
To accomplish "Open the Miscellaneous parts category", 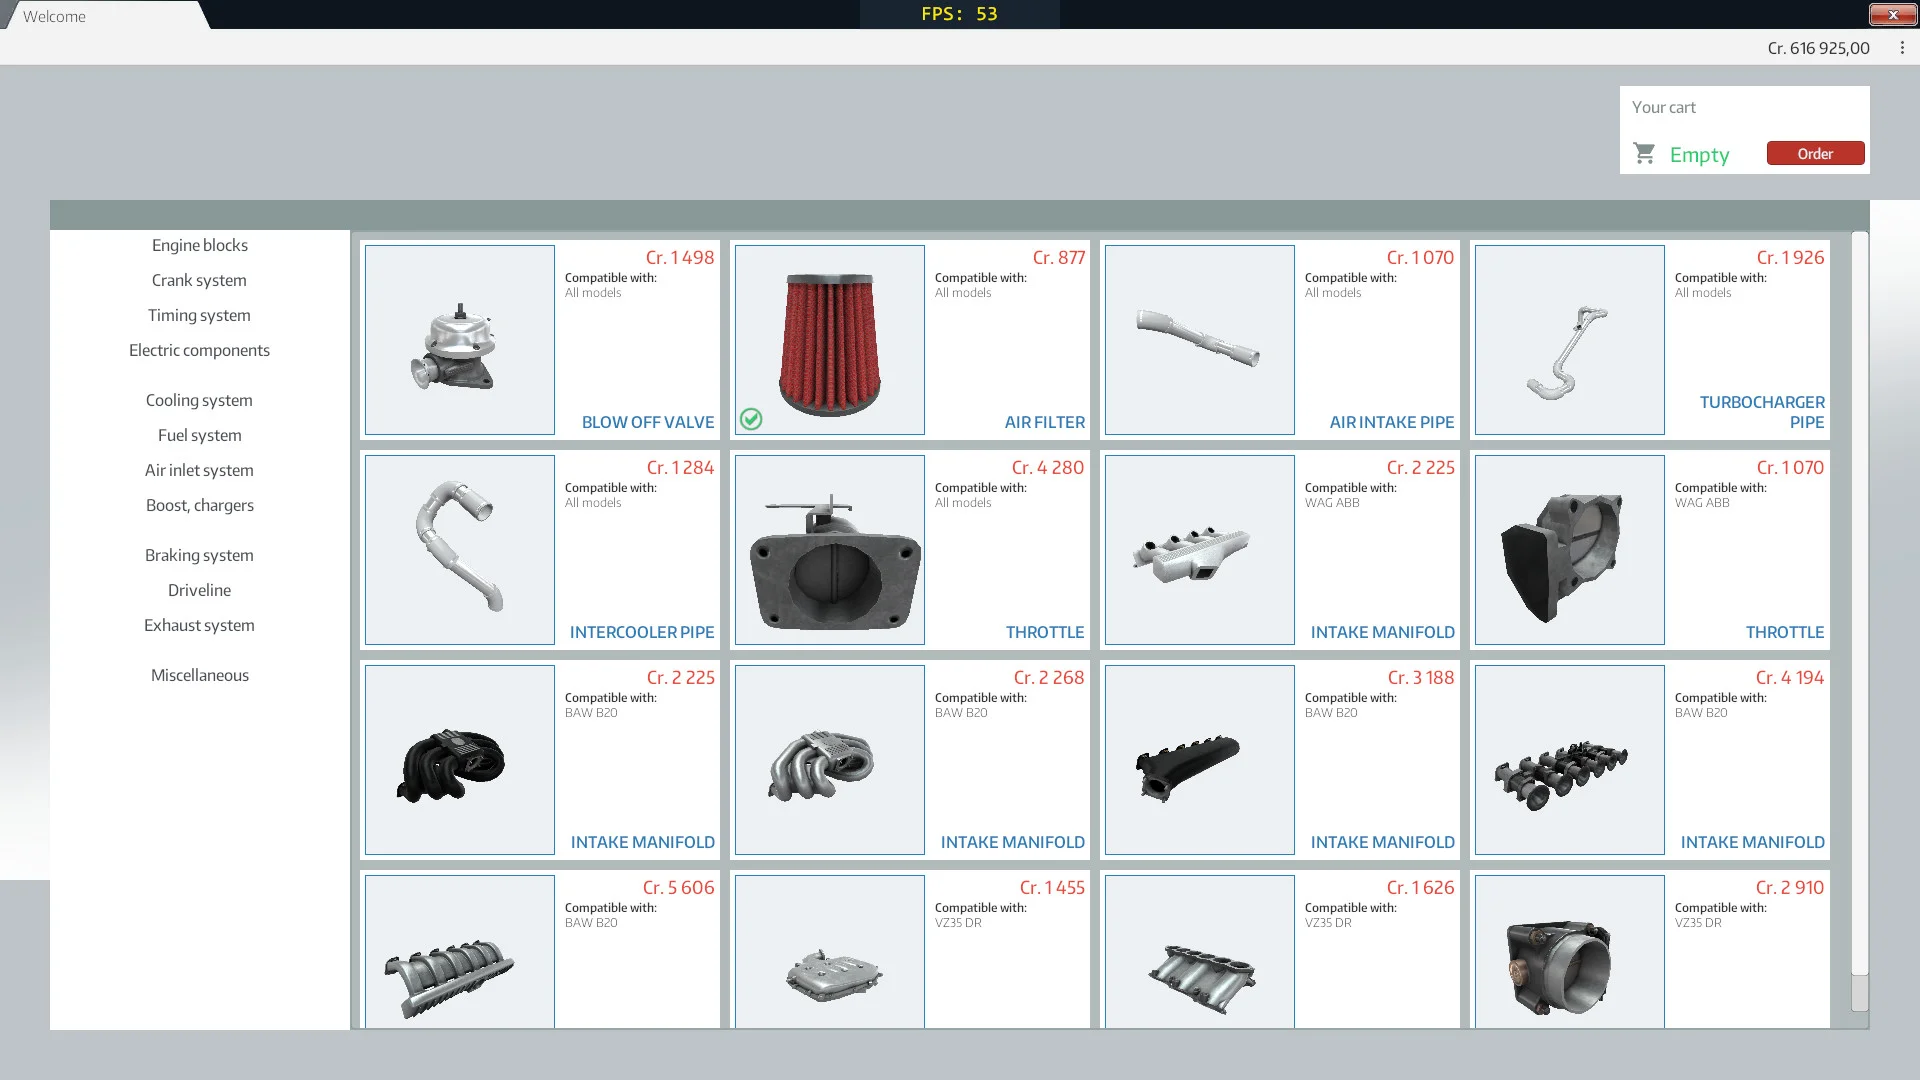I will click(199, 674).
